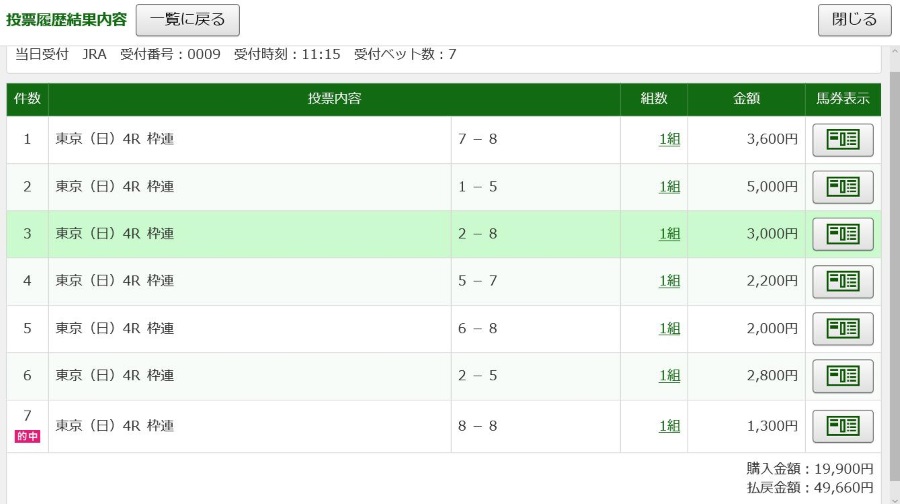Show betting ticket for row 2 bet 1-5

click(843, 187)
